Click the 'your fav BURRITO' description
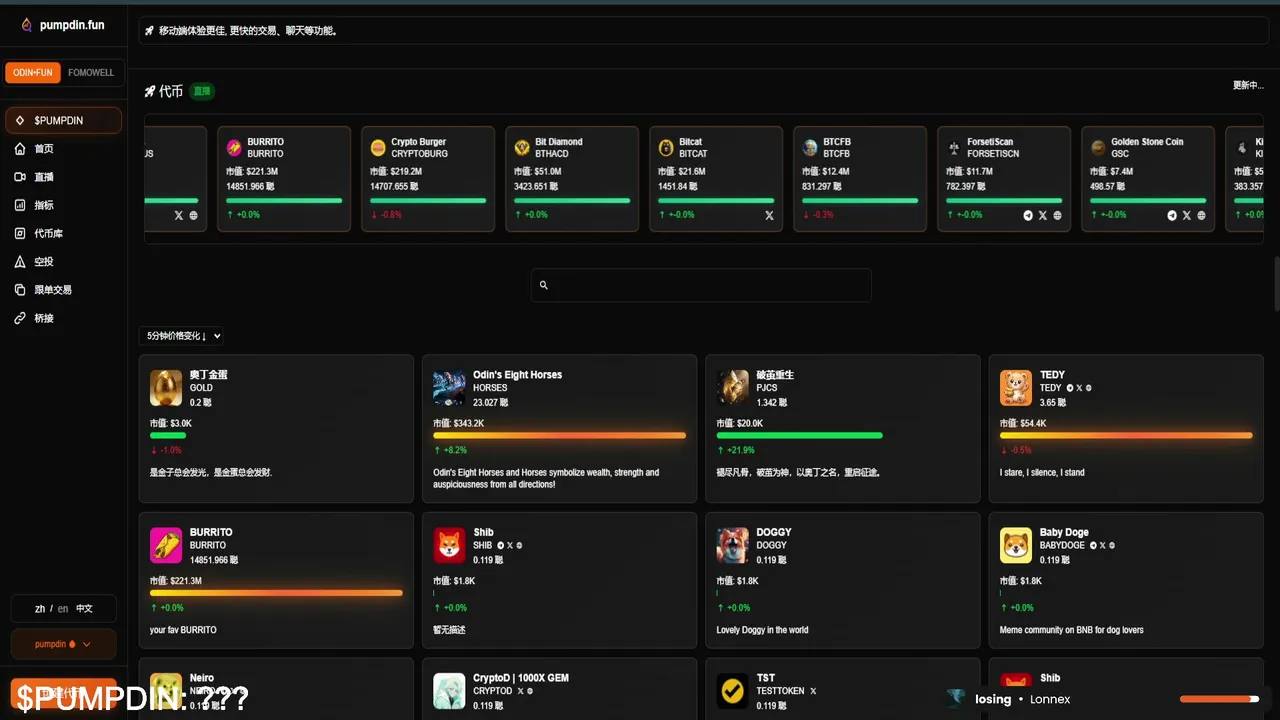 183,630
